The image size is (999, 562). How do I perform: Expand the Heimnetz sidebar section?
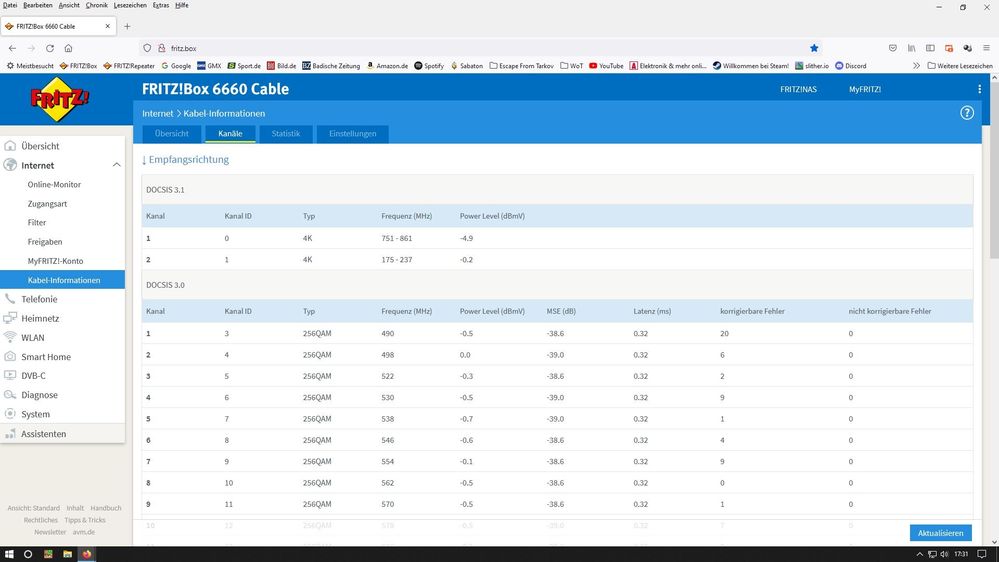pos(40,318)
